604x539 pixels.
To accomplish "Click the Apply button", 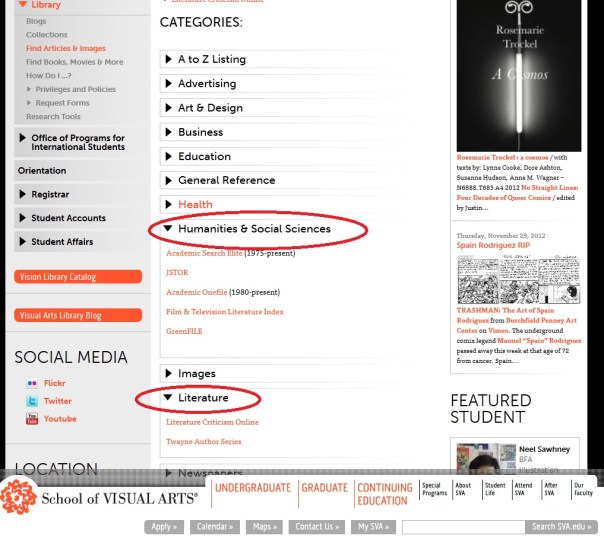I will 164,527.
